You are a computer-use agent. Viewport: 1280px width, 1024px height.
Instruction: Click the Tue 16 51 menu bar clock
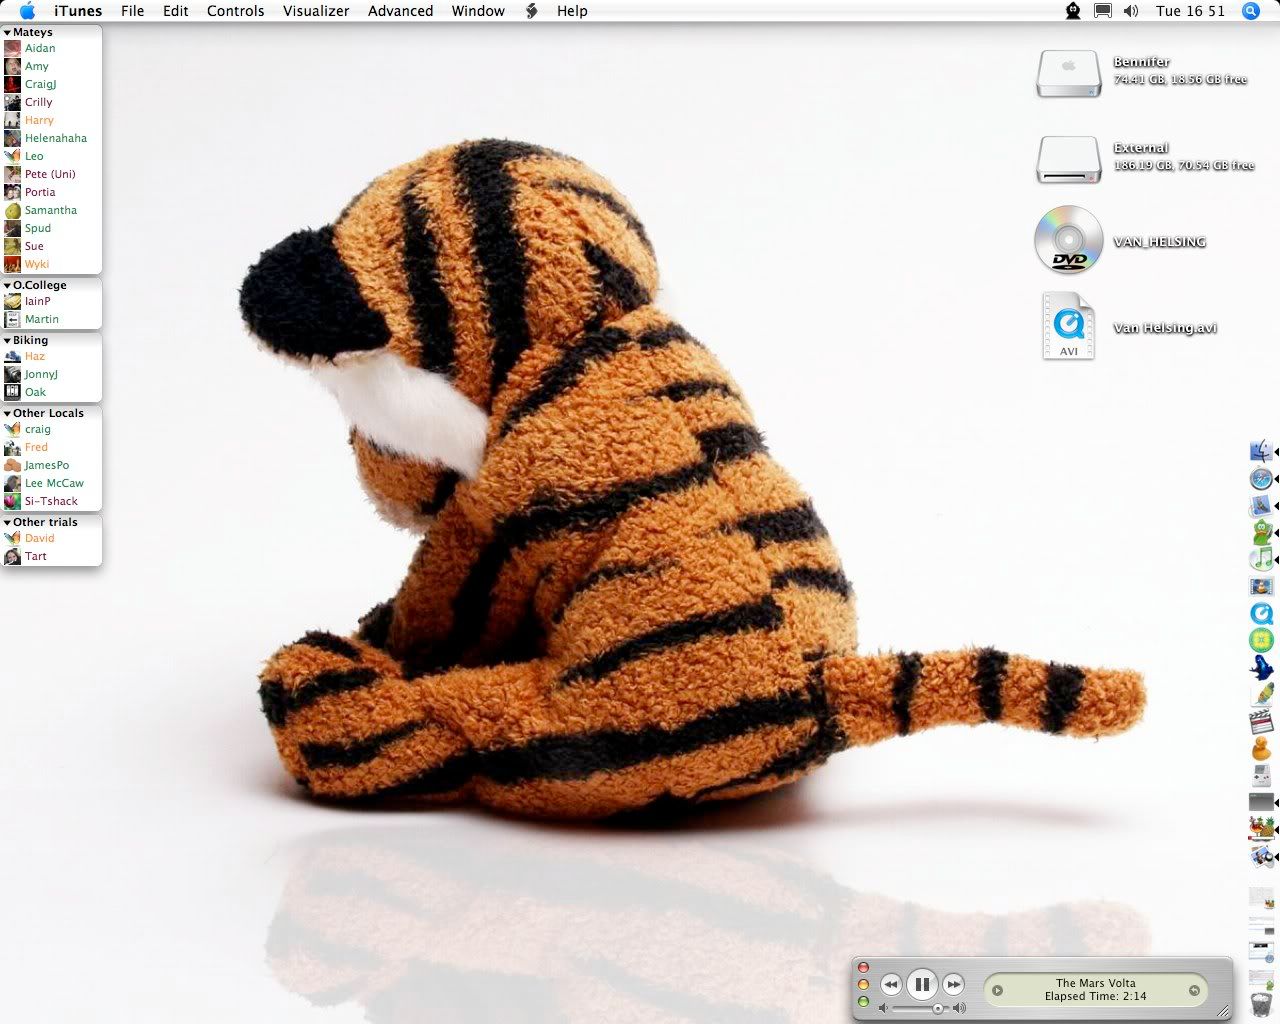pyautogui.click(x=1190, y=11)
